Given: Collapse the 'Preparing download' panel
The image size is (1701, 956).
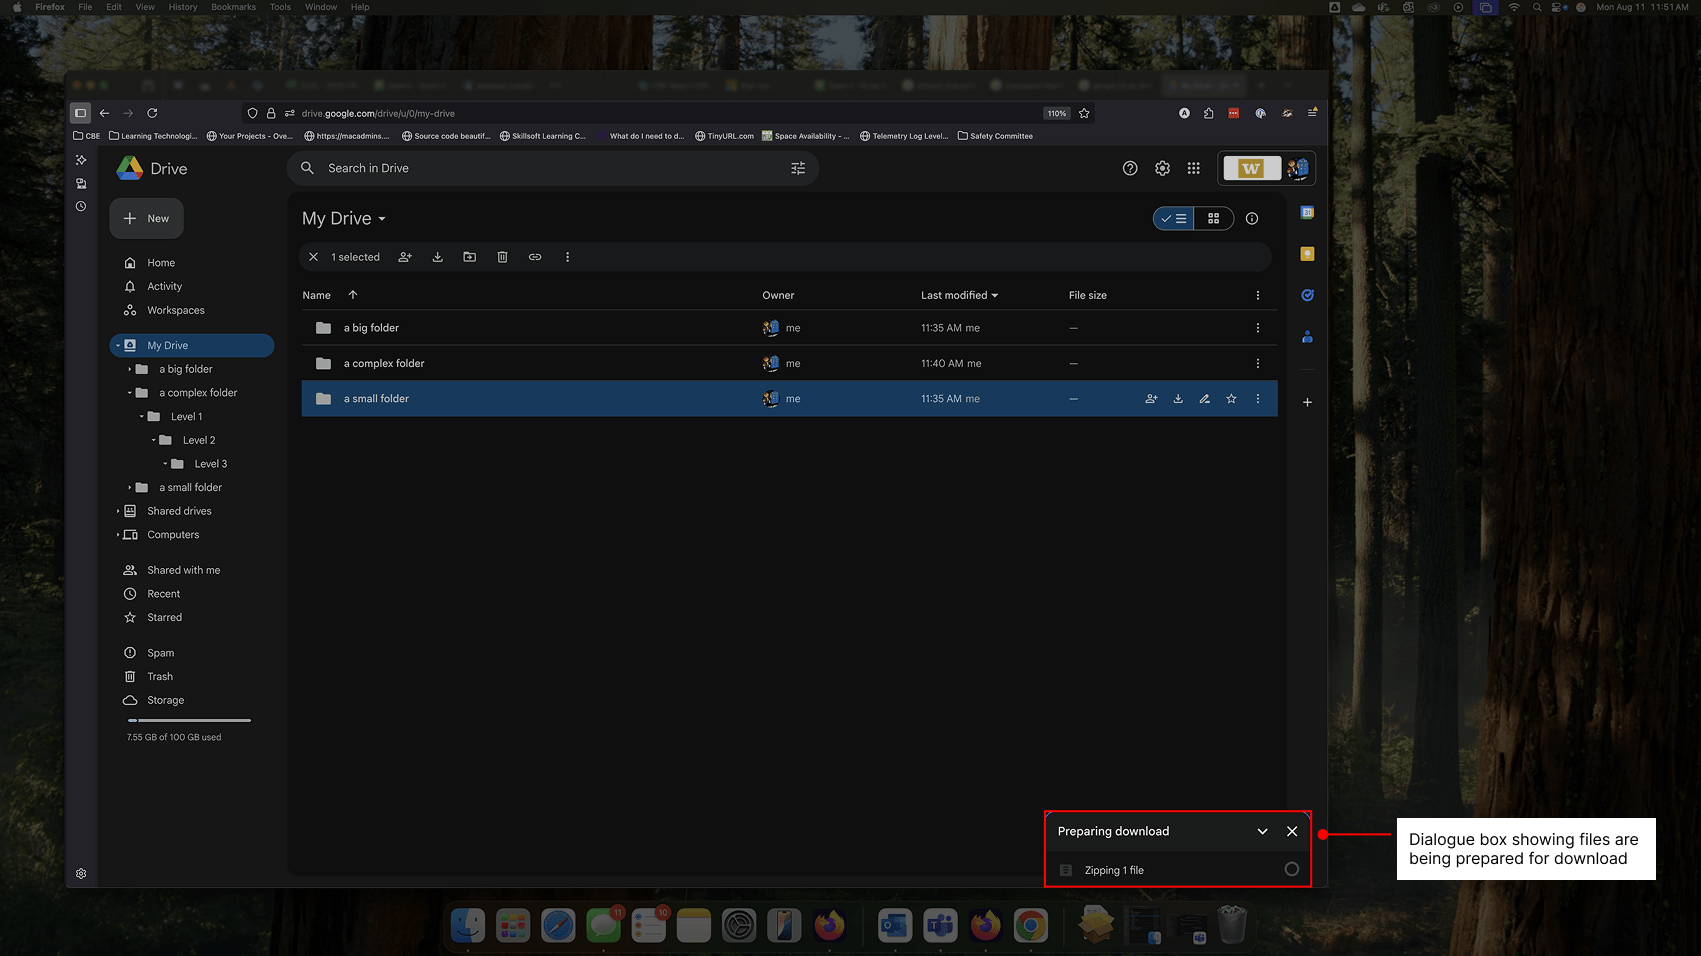Looking at the screenshot, I should pos(1262,831).
